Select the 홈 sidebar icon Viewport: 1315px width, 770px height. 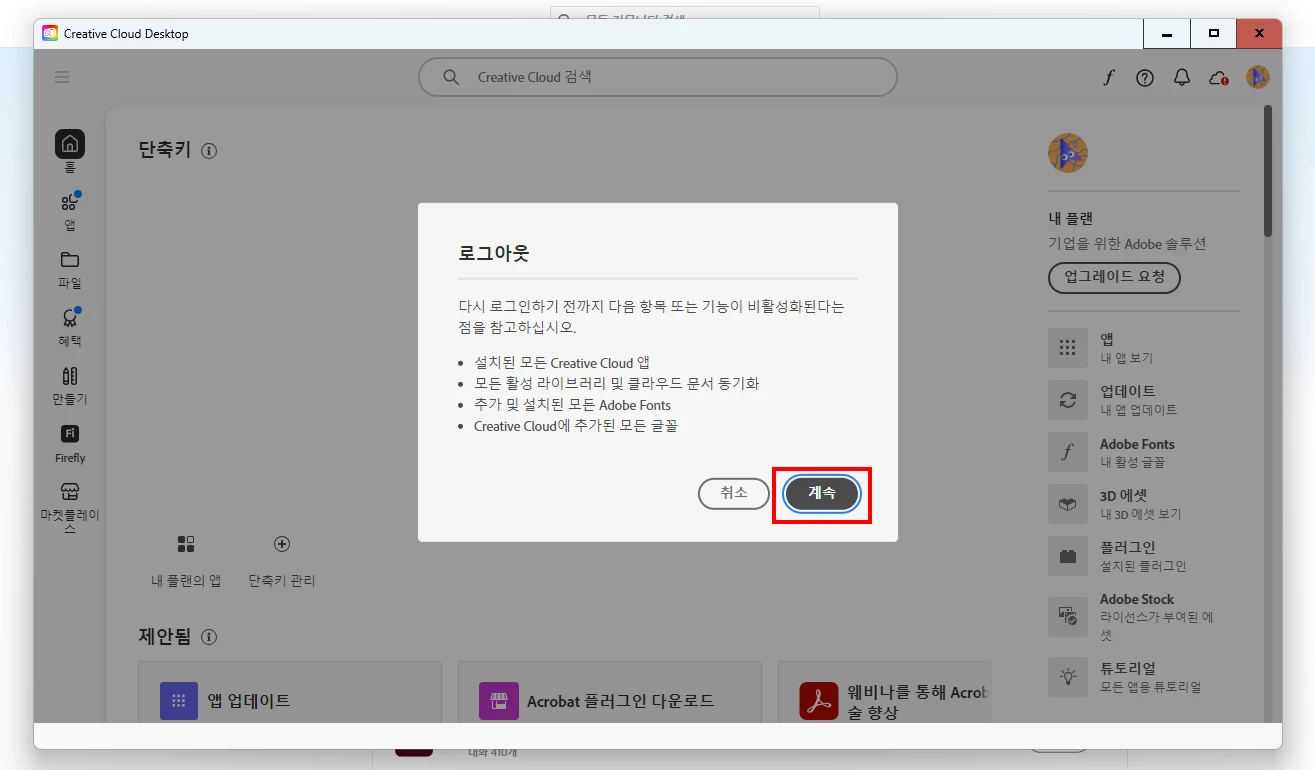pyautogui.click(x=70, y=144)
